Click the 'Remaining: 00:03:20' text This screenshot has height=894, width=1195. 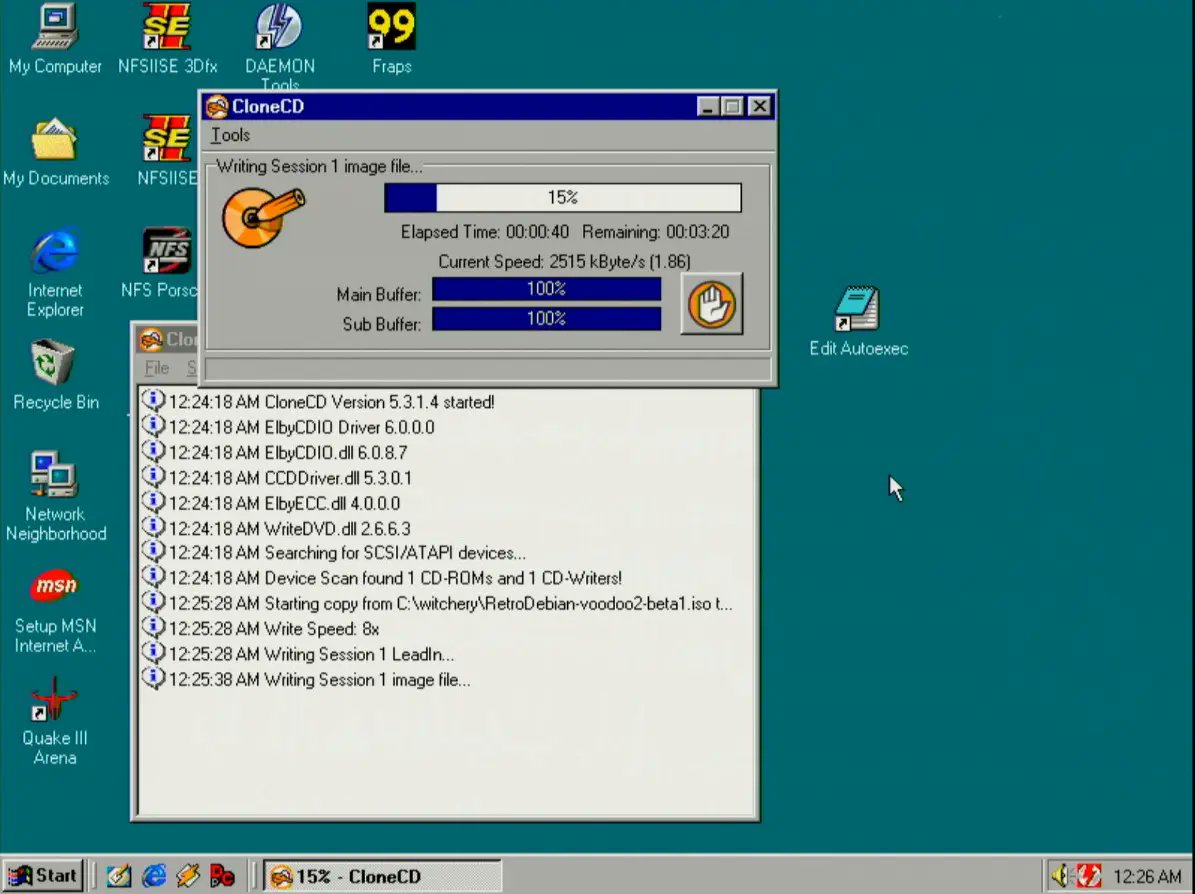pos(655,232)
